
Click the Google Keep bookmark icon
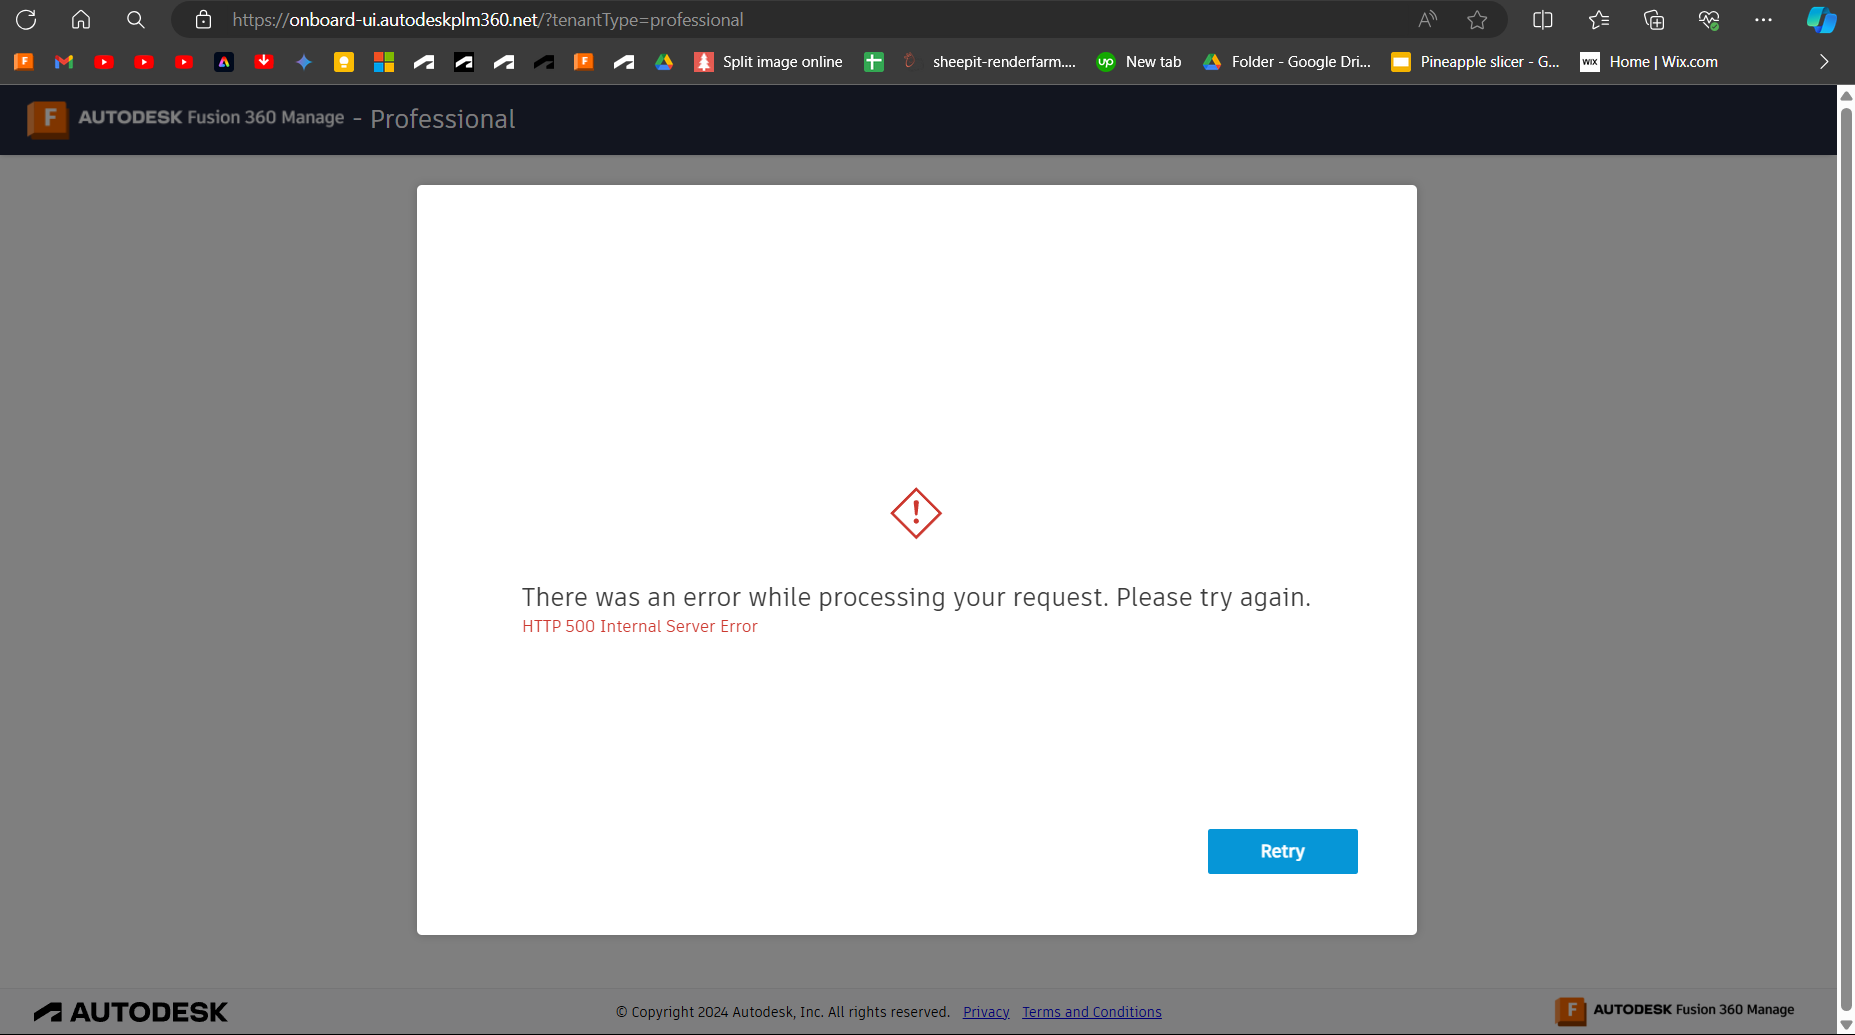[x=343, y=61]
